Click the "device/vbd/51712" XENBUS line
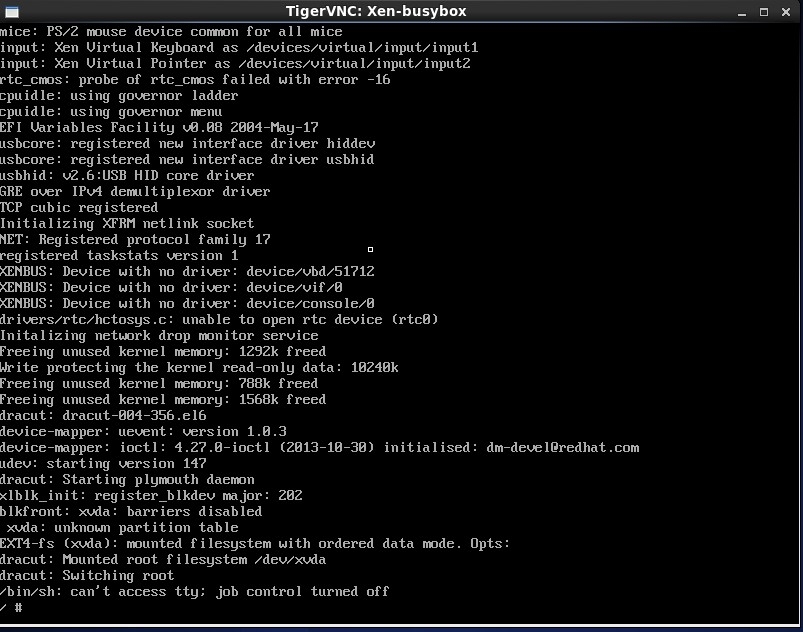Screen dimensions: 803x632 [187, 271]
